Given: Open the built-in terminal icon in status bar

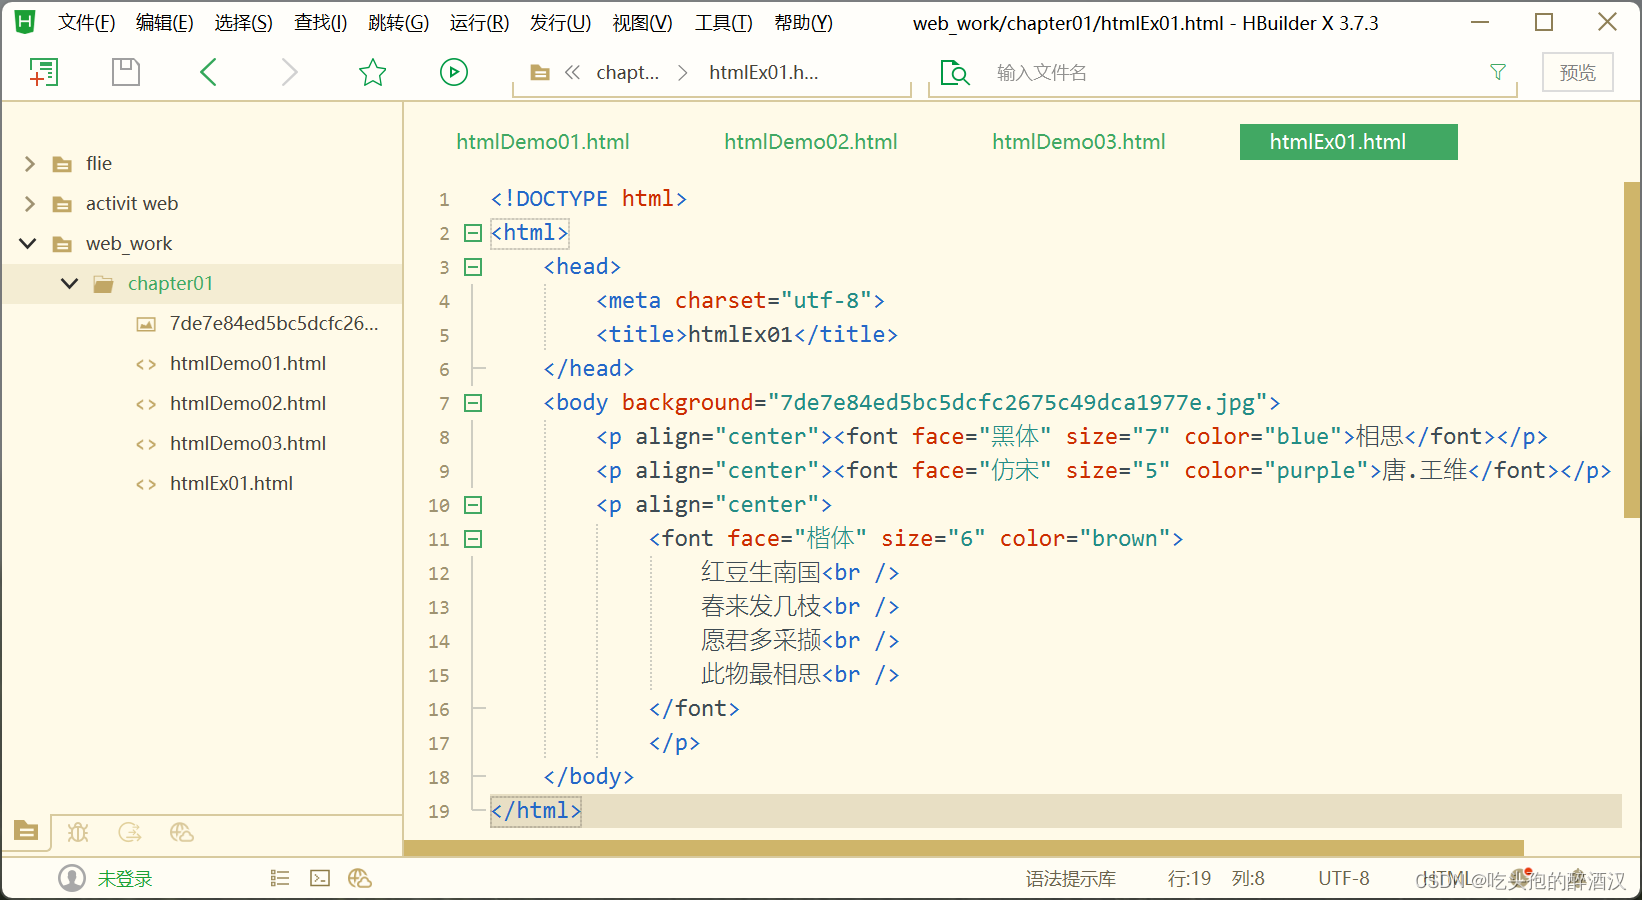Looking at the screenshot, I should [319, 877].
